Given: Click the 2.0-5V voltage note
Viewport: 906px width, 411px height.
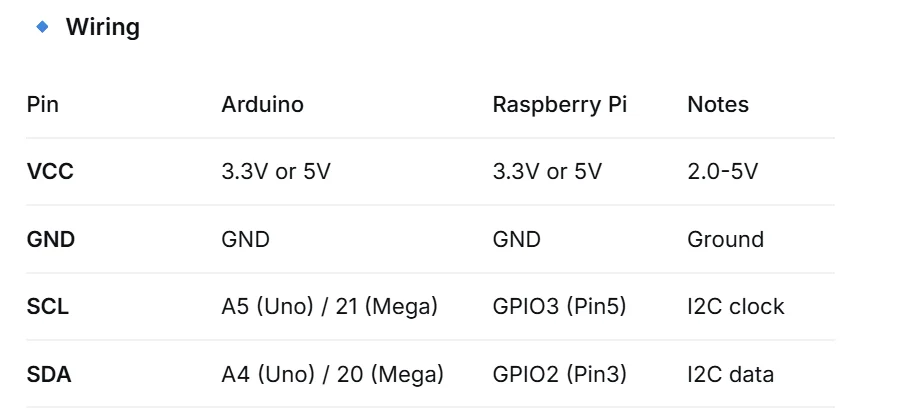Looking at the screenshot, I should click(722, 172).
